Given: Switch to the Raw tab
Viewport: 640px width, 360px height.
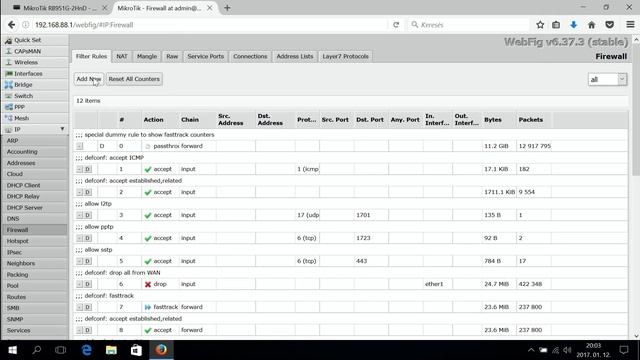Looking at the screenshot, I should tap(172, 56).
